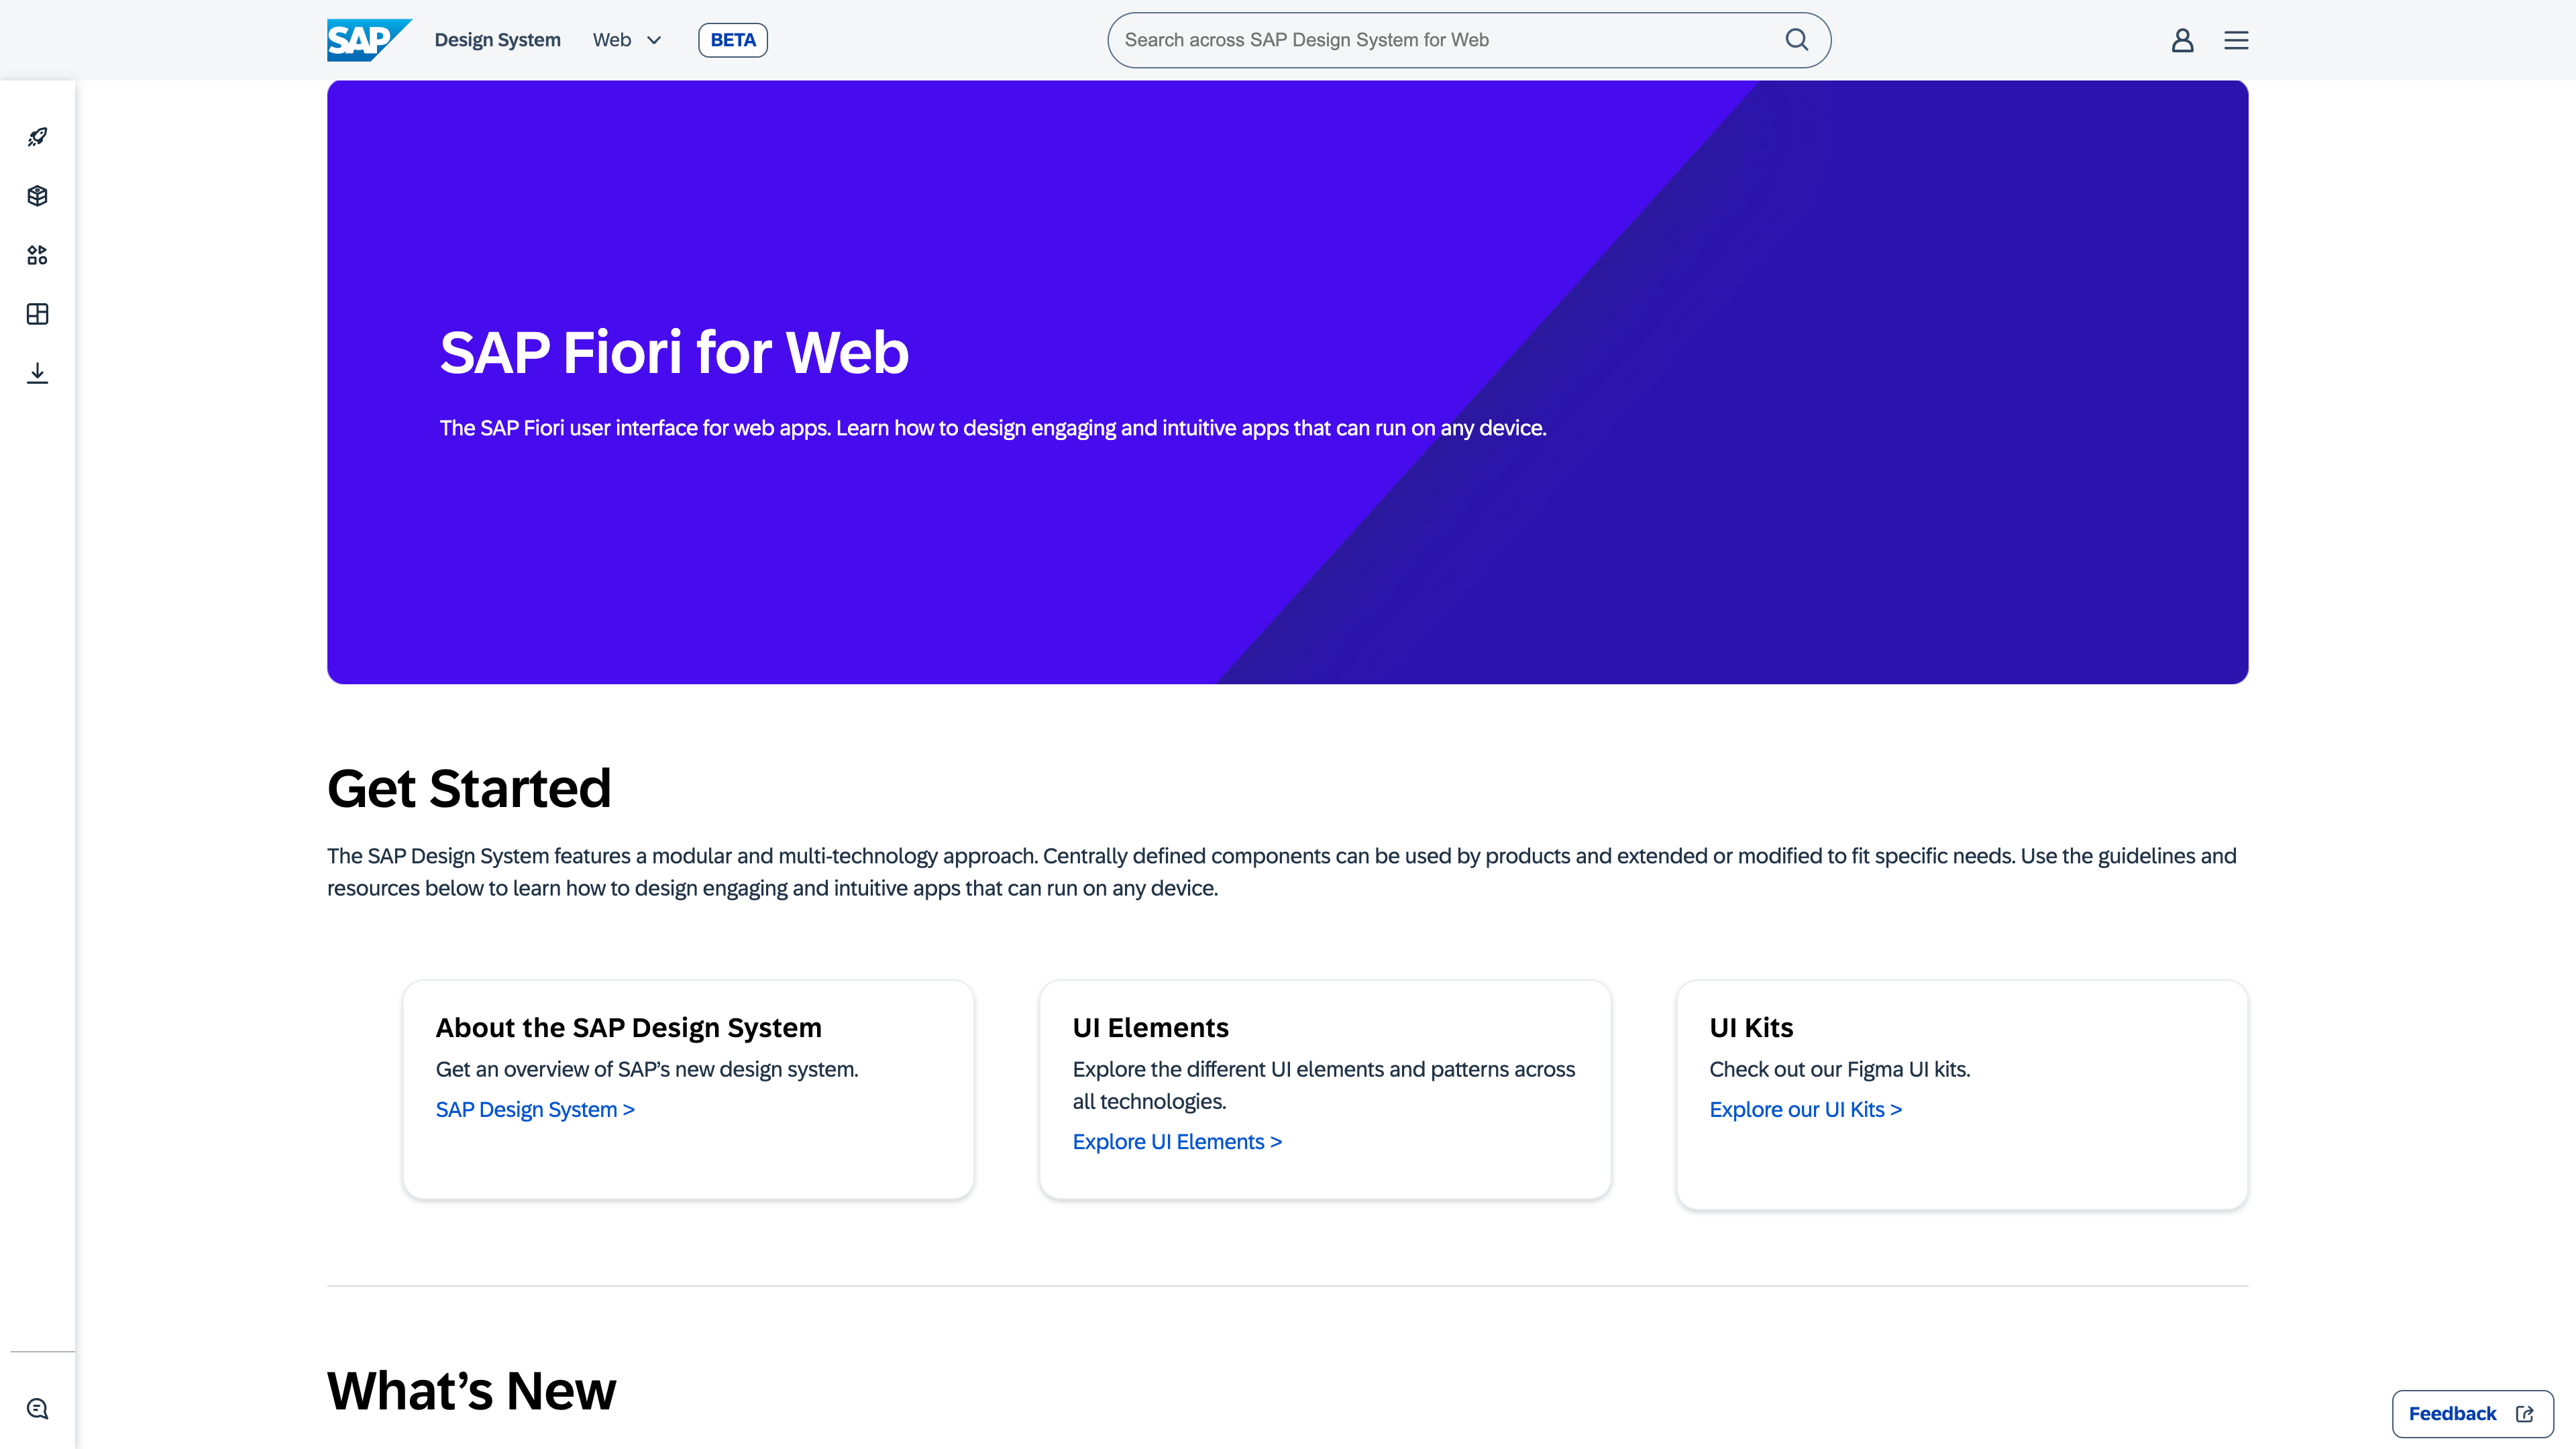Expand the Web platform dropdown
The width and height of the screenshot is (2576, 1449).
(655, 40)
